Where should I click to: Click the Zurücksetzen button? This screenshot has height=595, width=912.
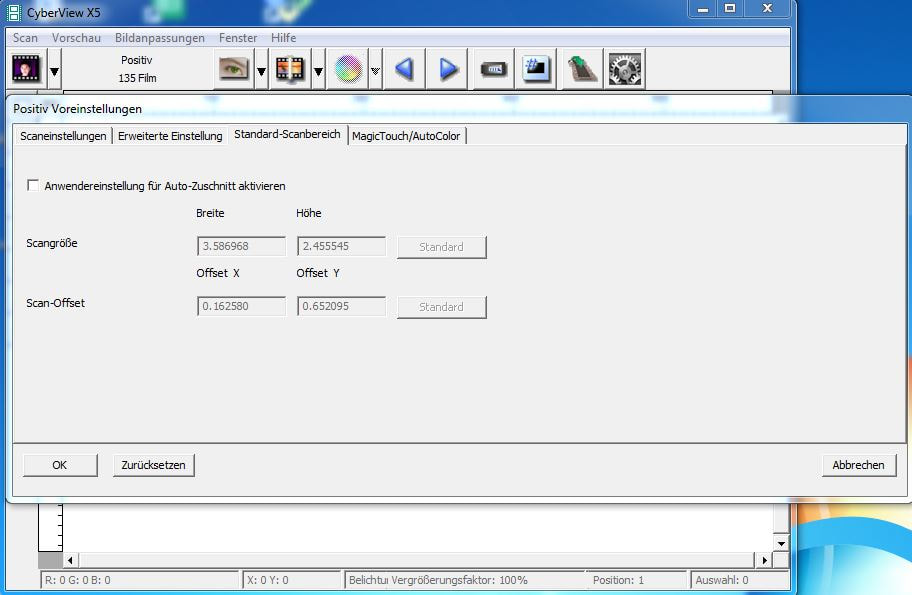pyautogui.click(x=154, y=465)
